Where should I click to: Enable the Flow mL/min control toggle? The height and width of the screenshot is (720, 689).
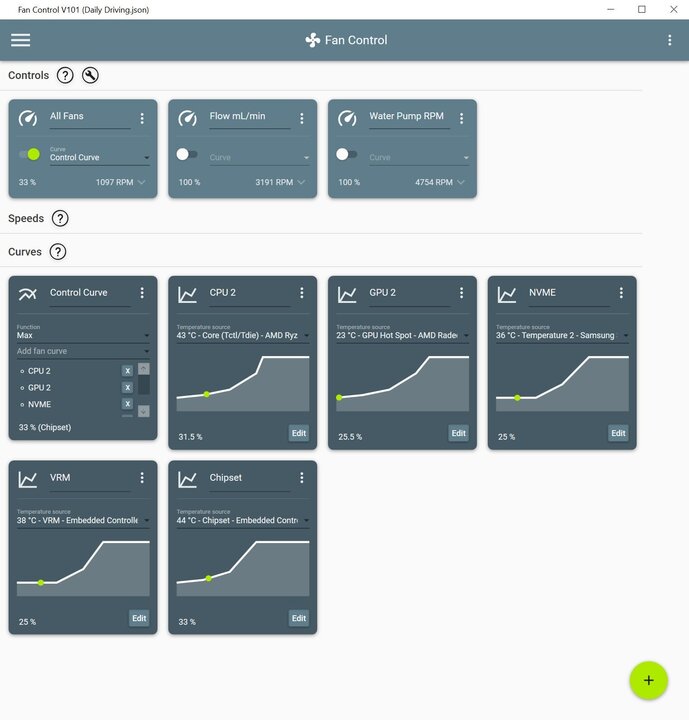coord(187,154)
